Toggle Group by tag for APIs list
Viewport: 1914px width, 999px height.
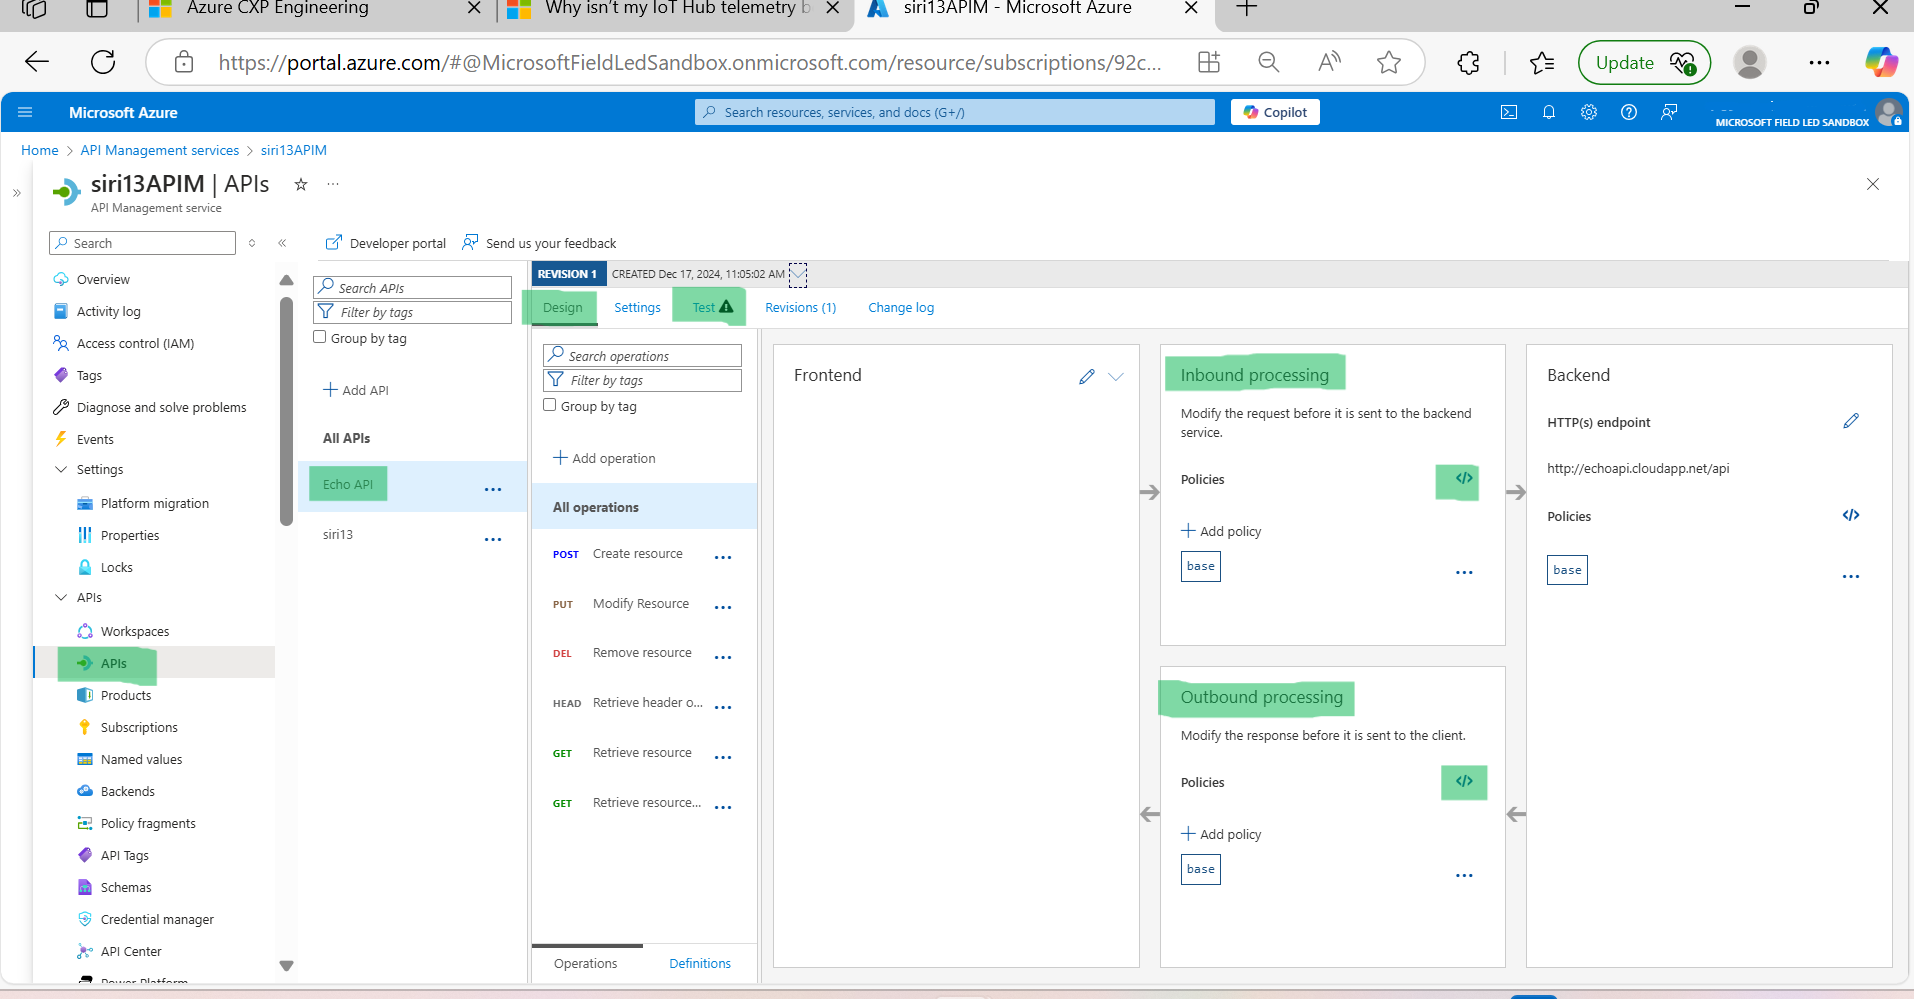(x=320, y=337)
